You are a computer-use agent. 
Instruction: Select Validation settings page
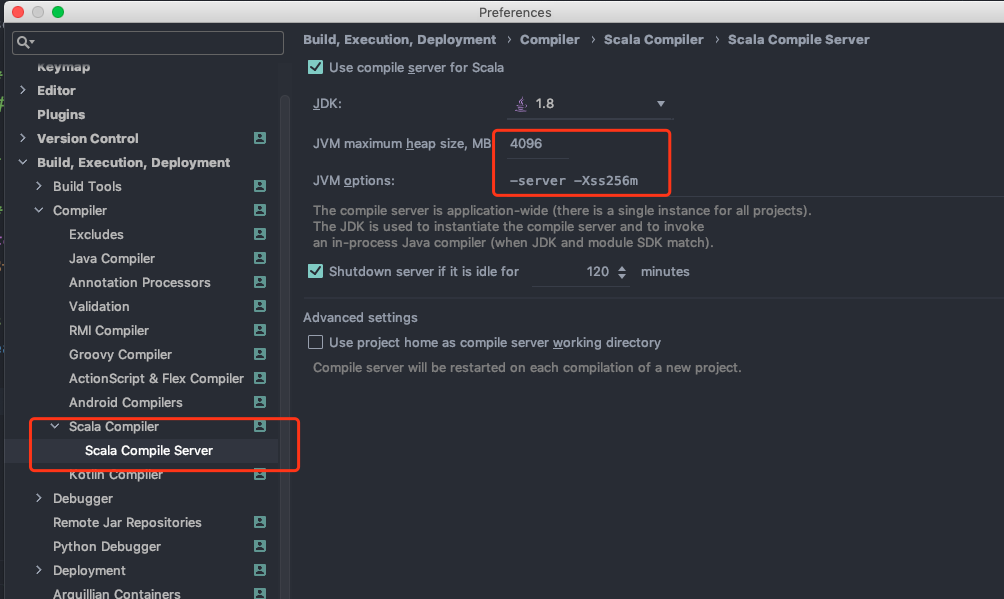[99, 307]
